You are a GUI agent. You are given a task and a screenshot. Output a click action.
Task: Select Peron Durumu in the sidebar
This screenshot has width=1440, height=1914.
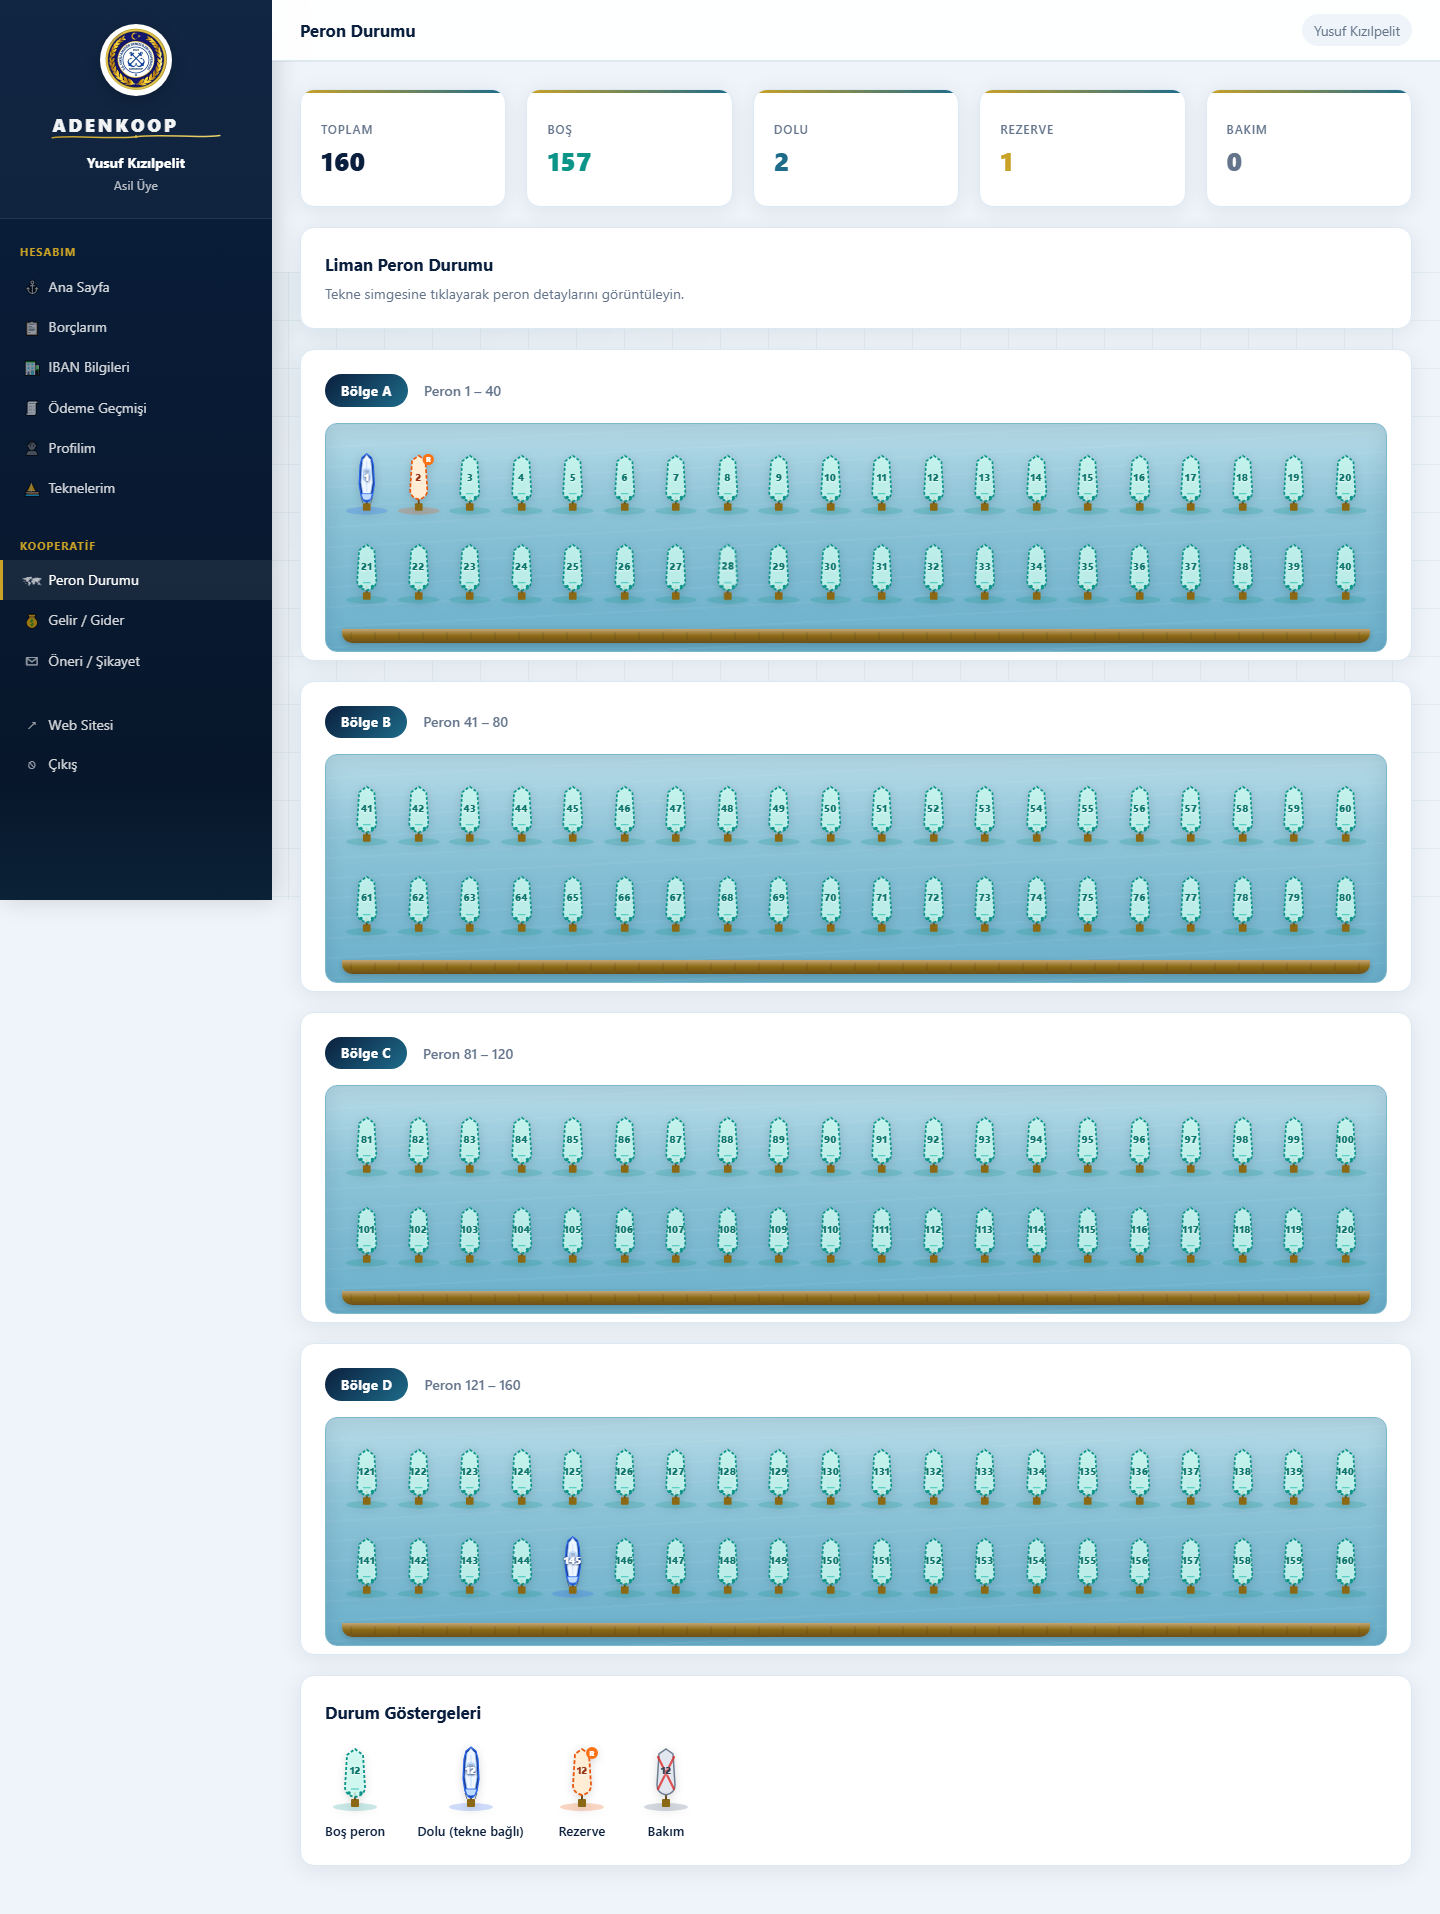tap(136, 580)
